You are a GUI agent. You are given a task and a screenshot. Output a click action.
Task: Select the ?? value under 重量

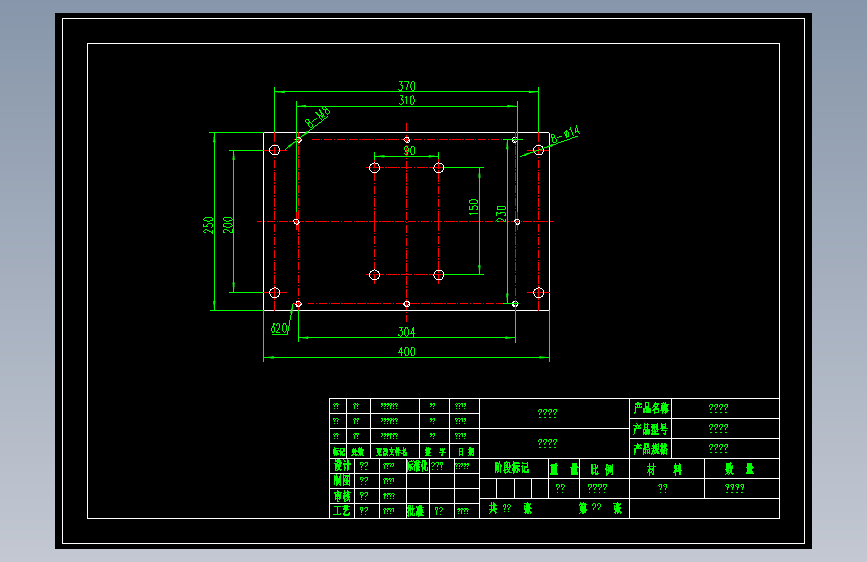[x=560, y=488]
